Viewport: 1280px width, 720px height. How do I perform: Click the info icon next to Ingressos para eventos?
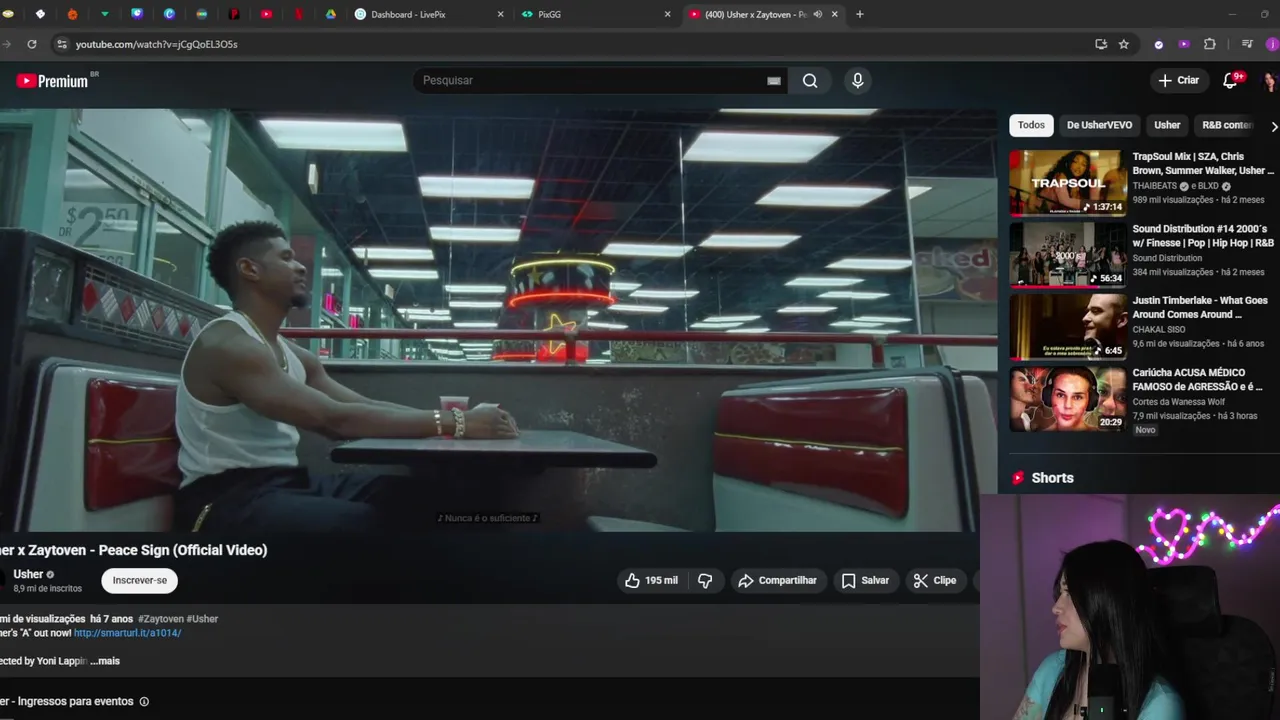(x=144, y=702)
